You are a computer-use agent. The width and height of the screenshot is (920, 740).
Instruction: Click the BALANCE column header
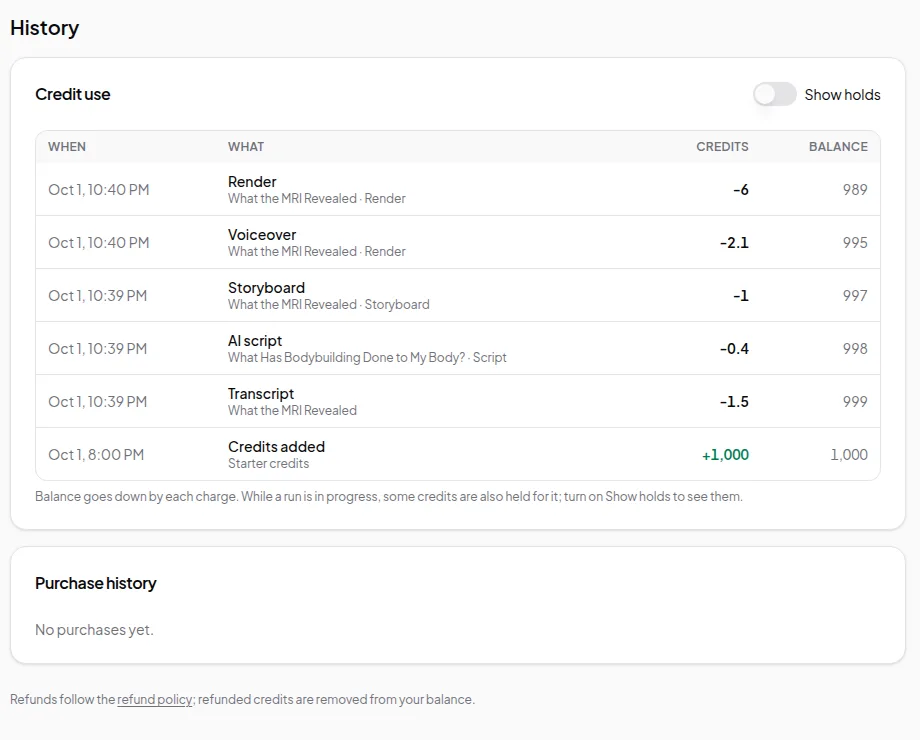[x=838, y=147]
